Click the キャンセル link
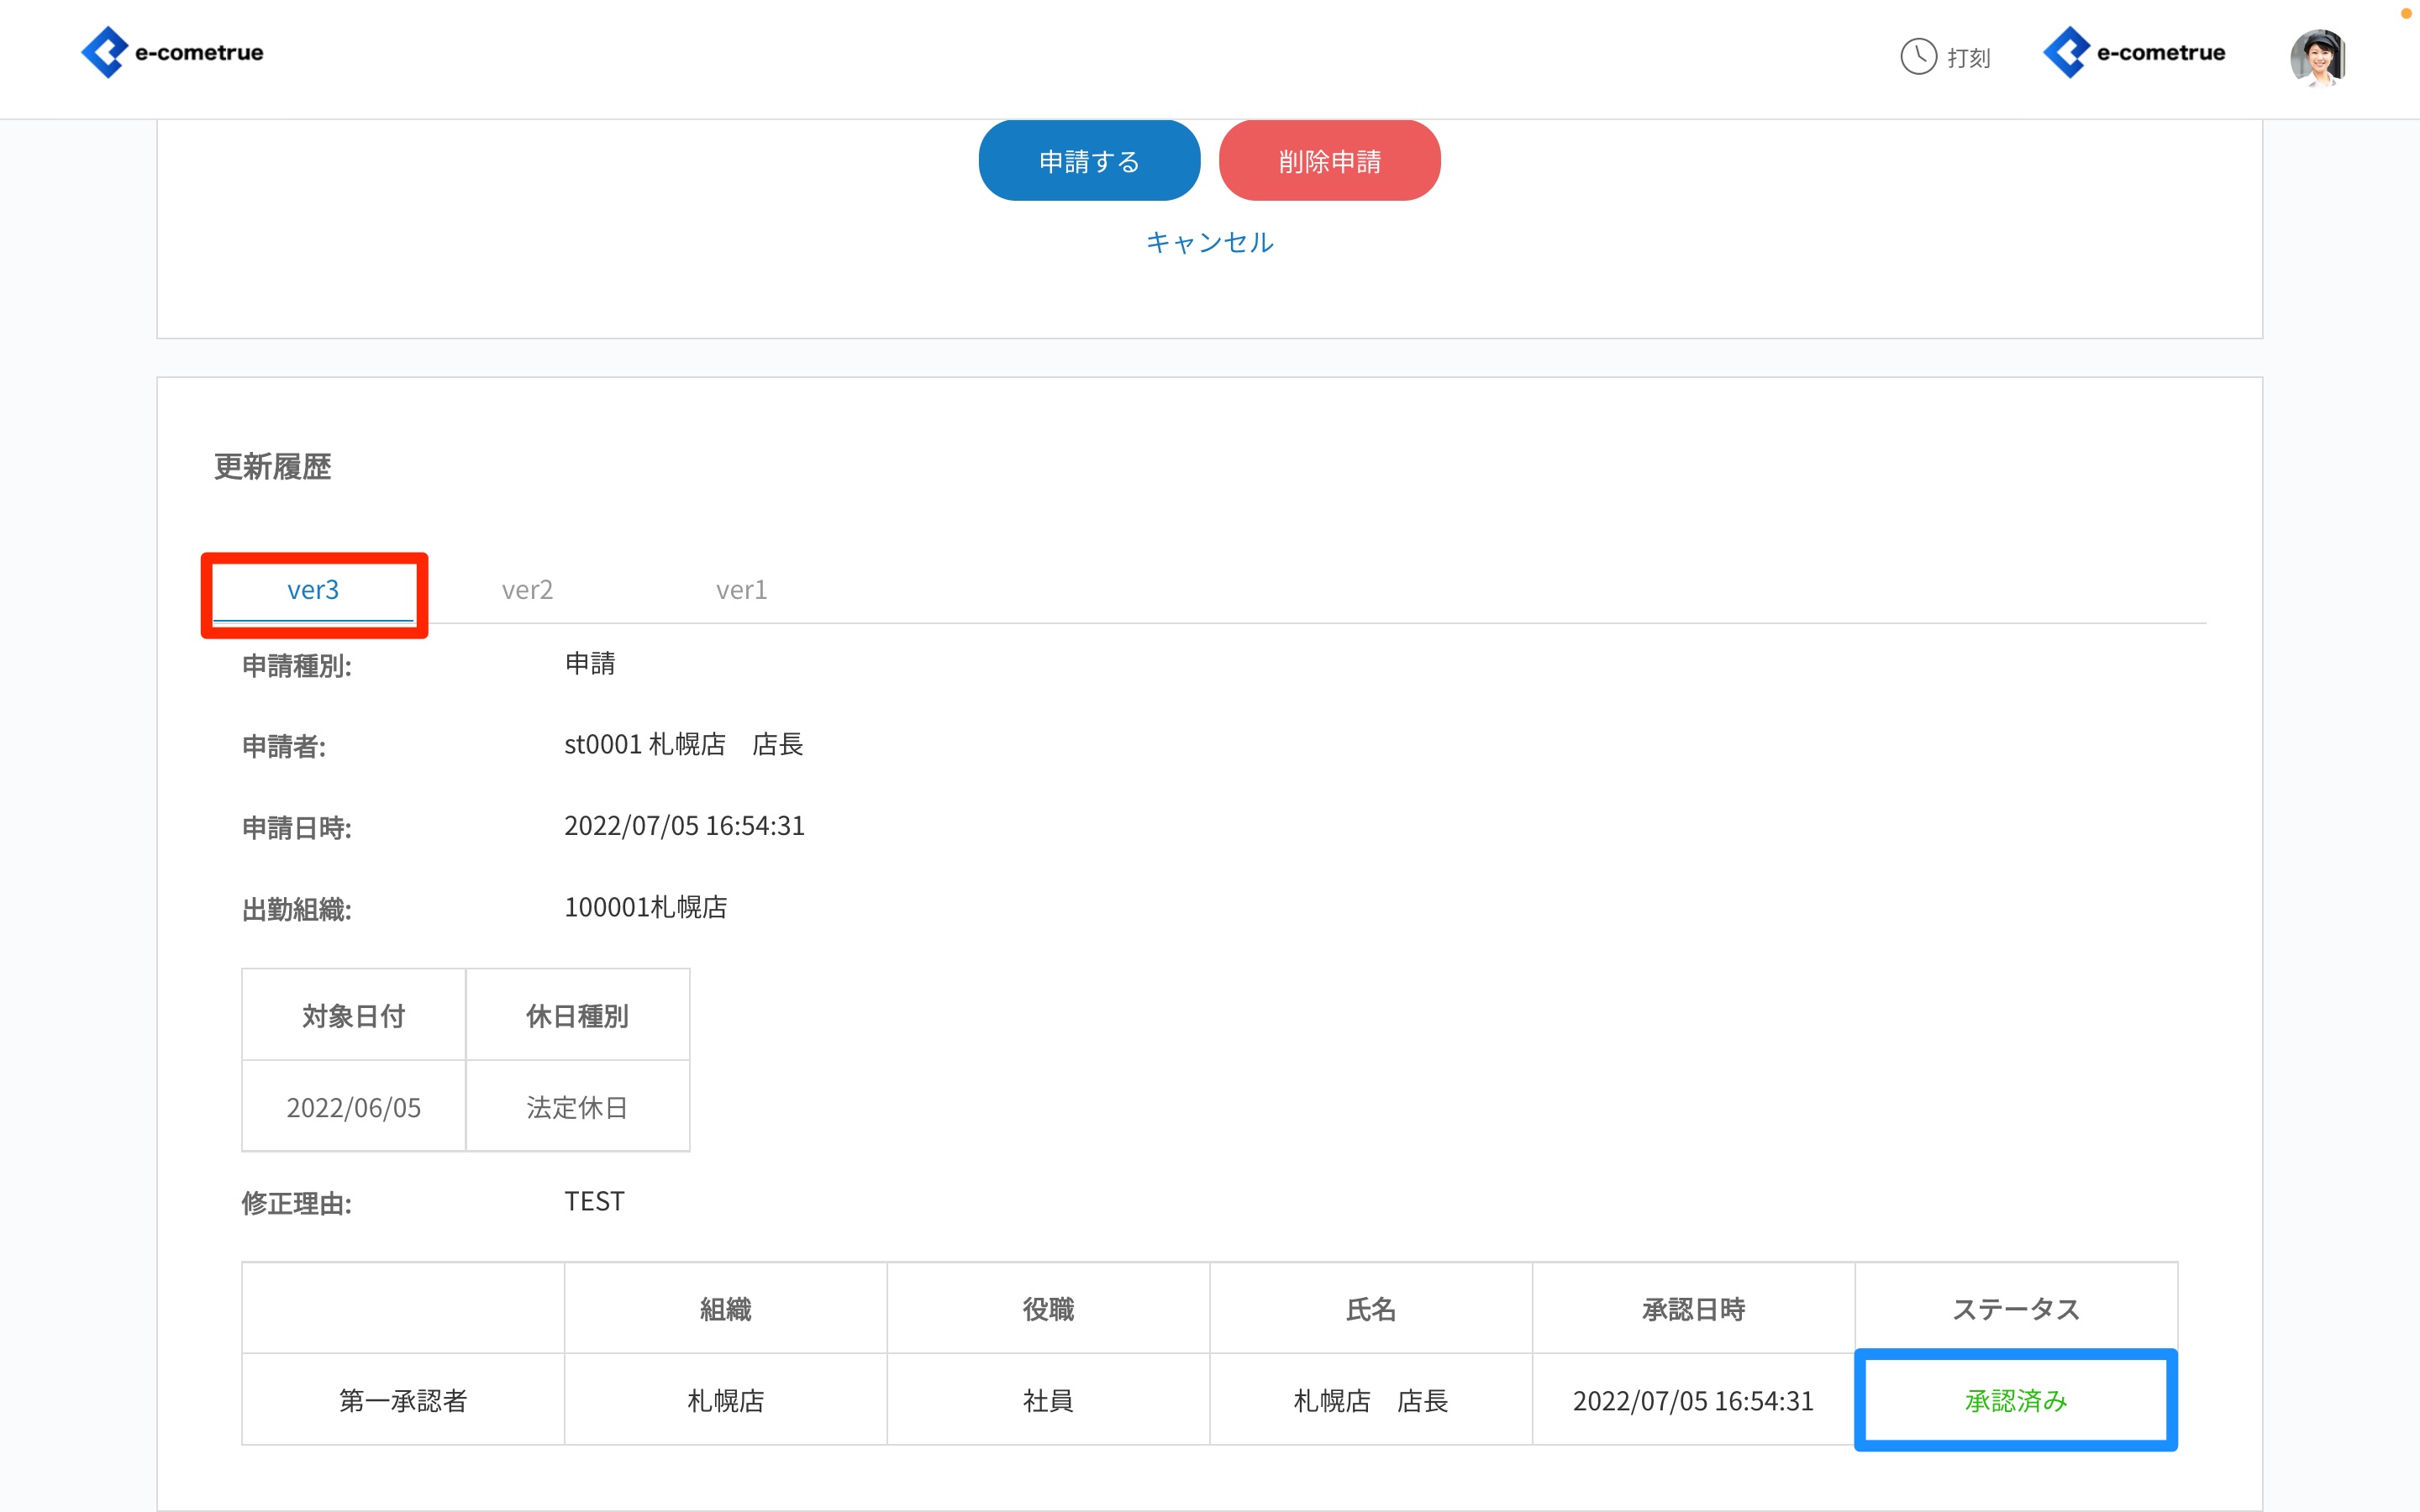Screen dimensions: 2420x1512 (1209, 242)
